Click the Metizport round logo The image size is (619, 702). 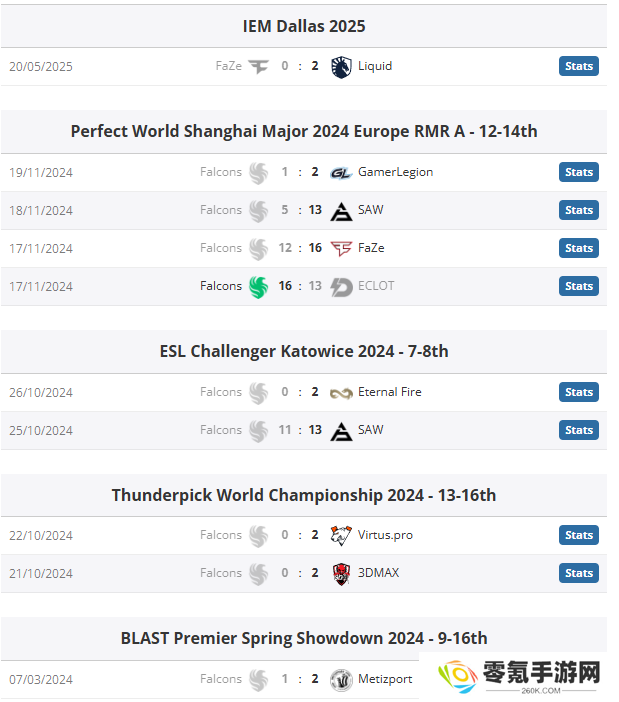pos(341,680)
